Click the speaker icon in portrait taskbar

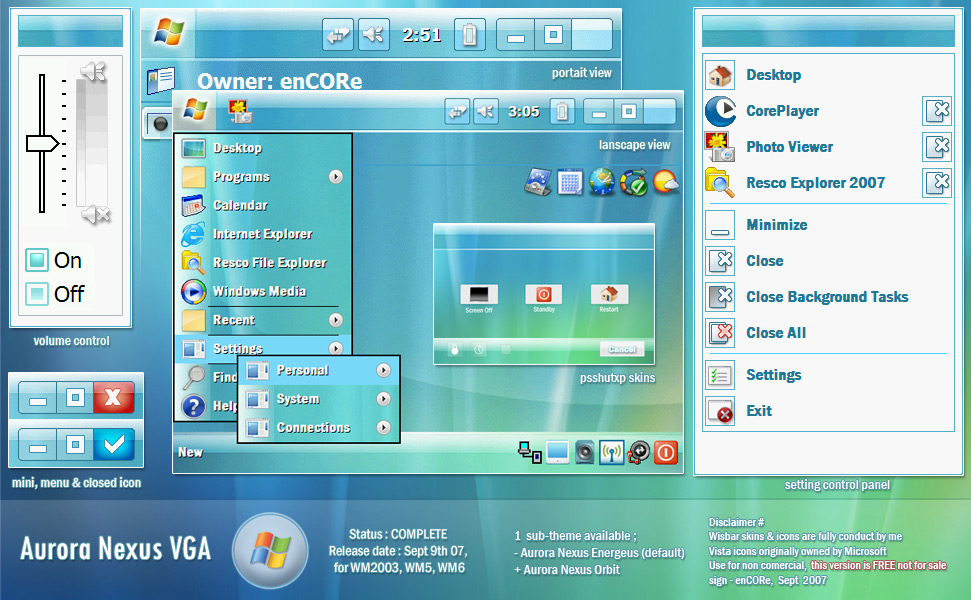[x=374, y=35]
